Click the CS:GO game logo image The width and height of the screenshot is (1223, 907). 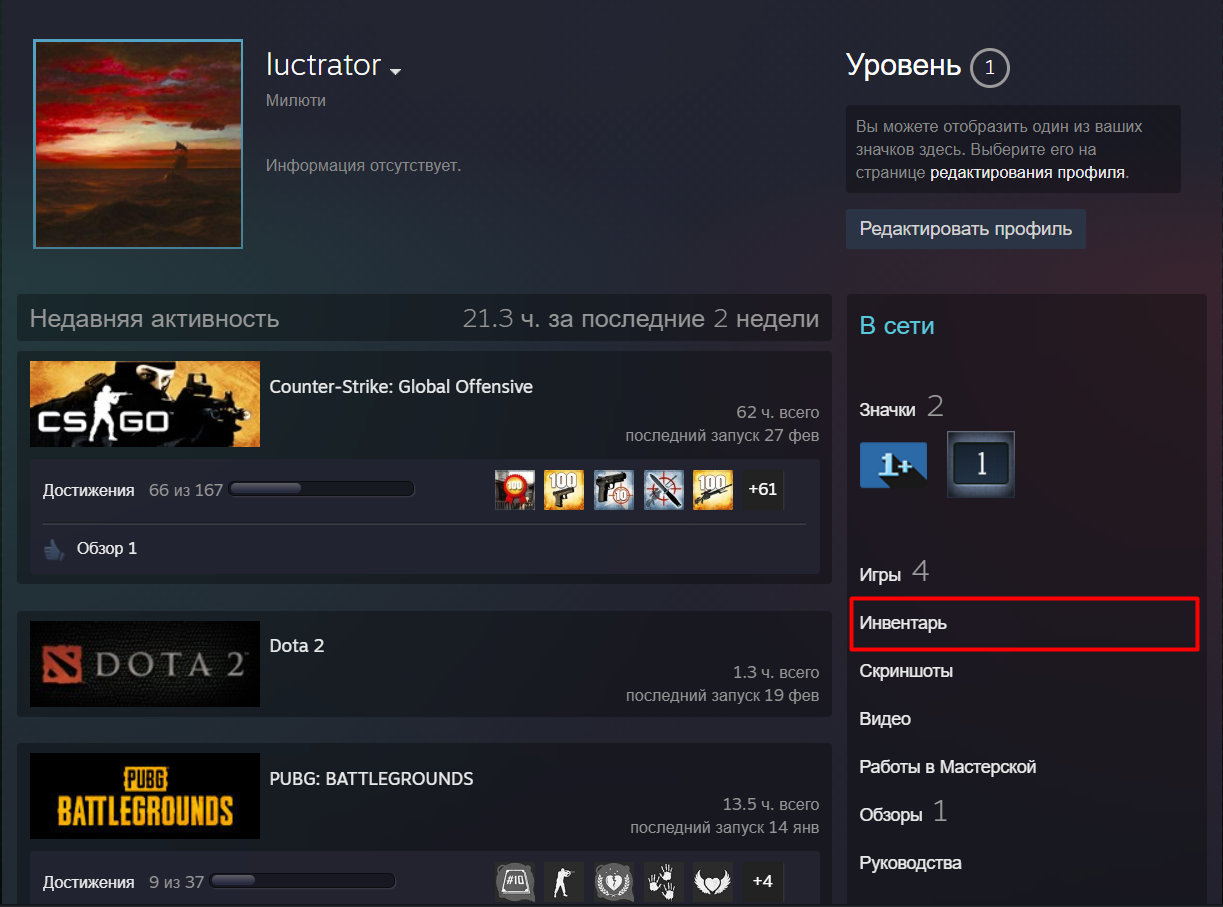[x=145, y=404]
